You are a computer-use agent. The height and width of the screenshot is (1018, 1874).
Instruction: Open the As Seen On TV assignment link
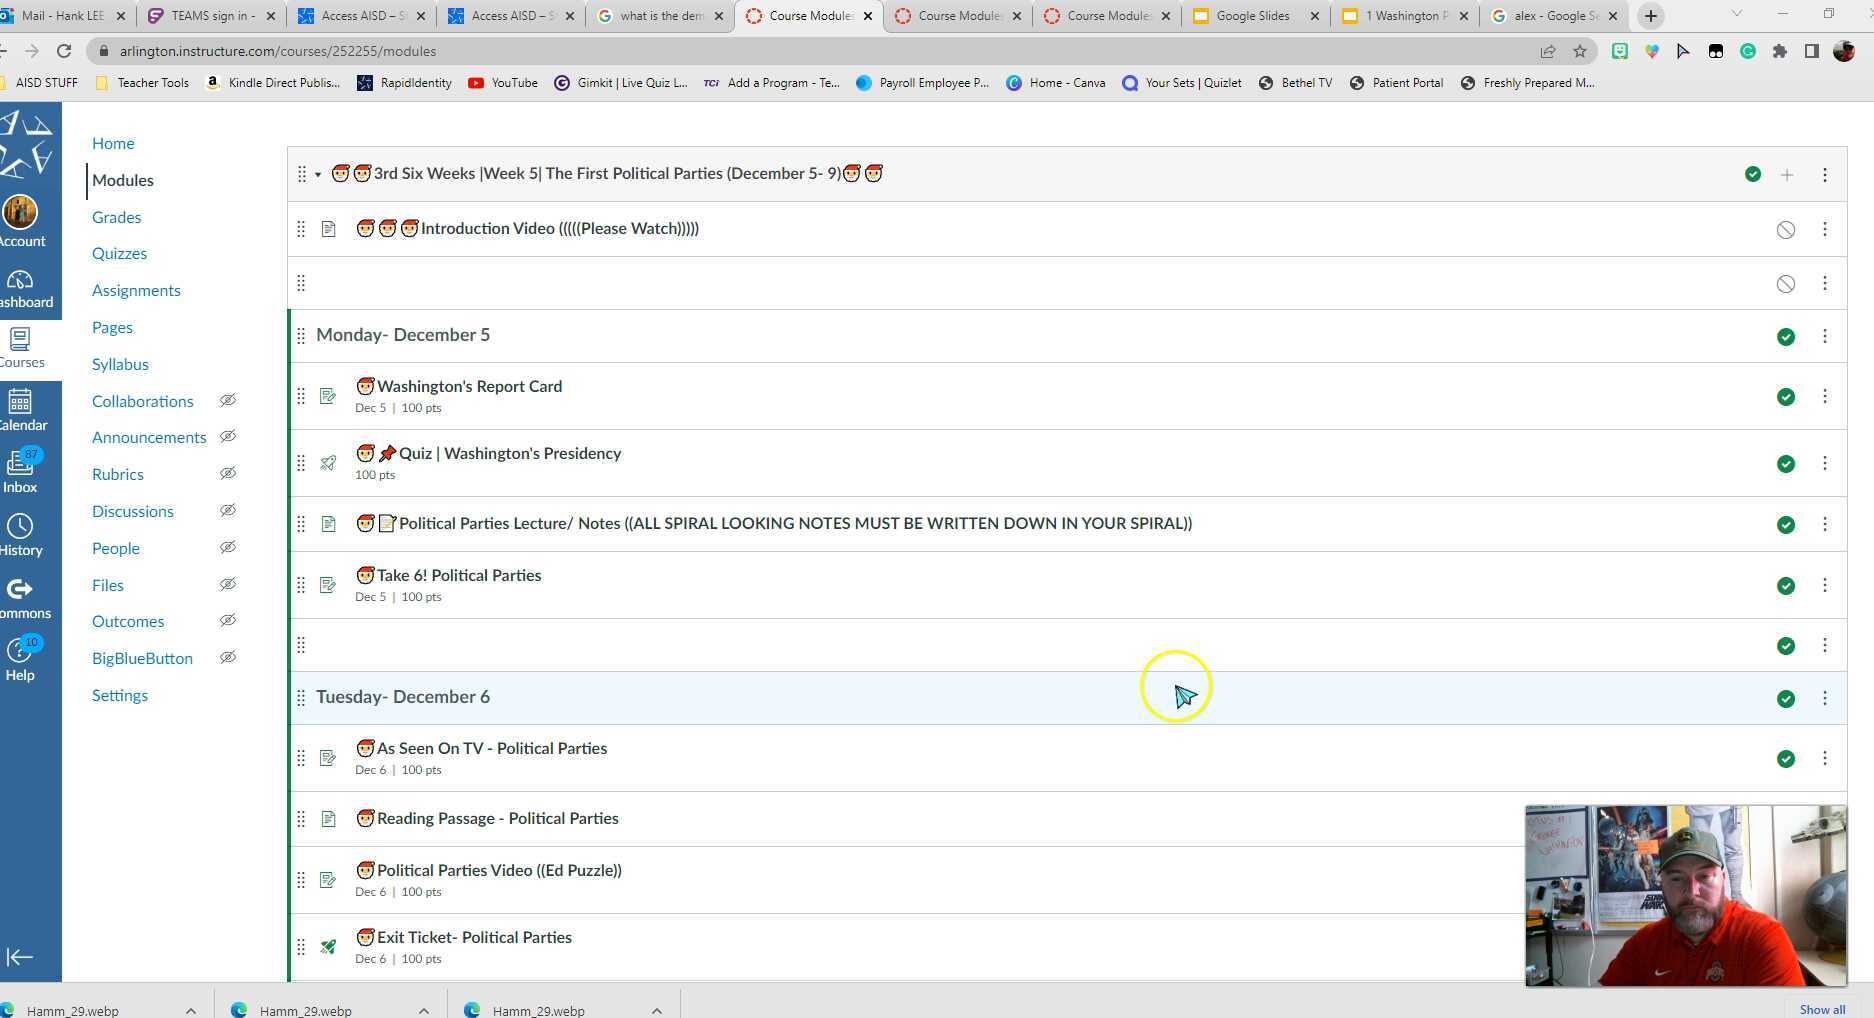[491, 748]
